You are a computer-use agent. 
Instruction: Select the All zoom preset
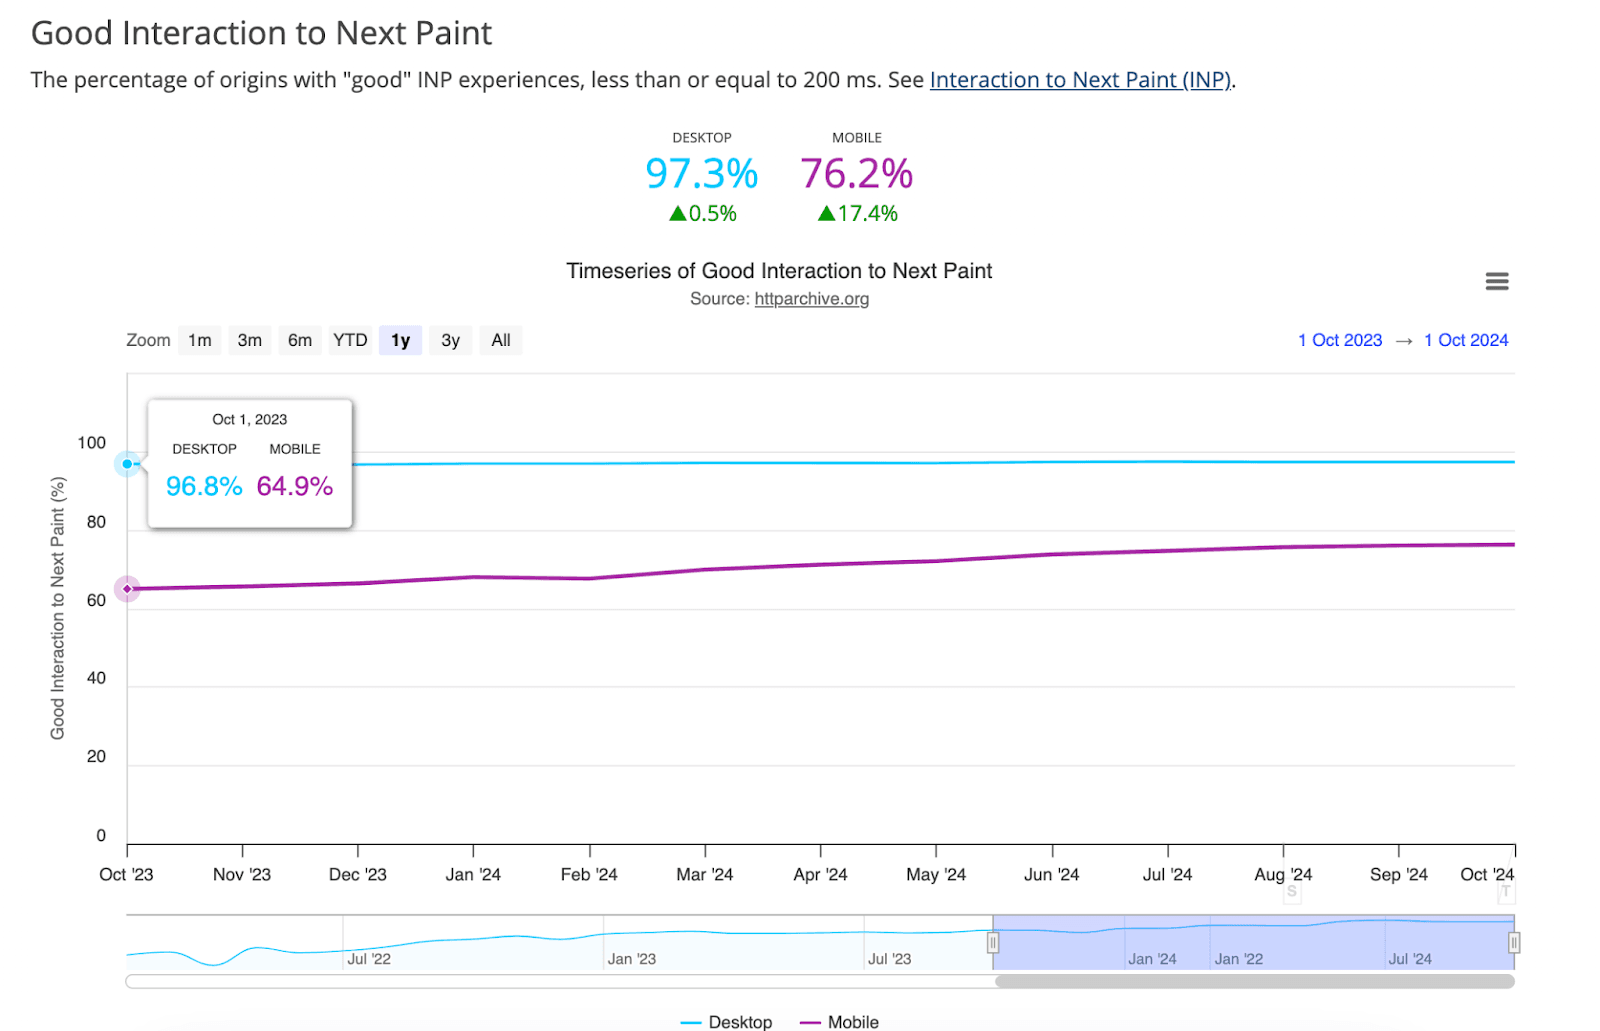click(x=500, y=340)
